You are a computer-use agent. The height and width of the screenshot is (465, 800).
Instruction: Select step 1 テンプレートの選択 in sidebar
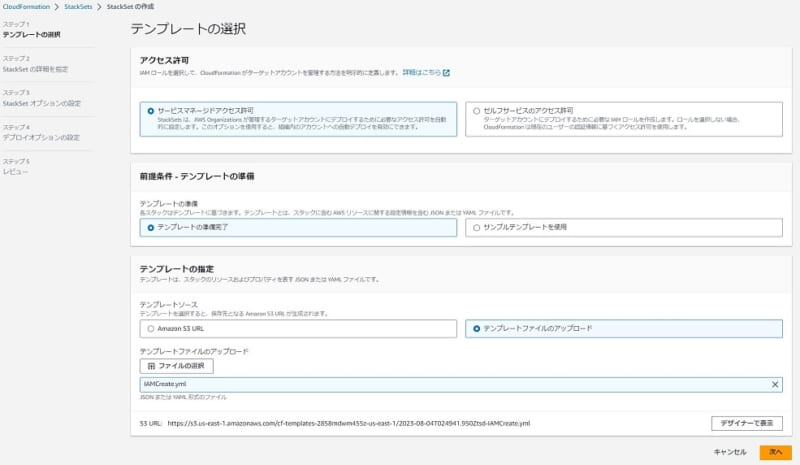point(32,35)
